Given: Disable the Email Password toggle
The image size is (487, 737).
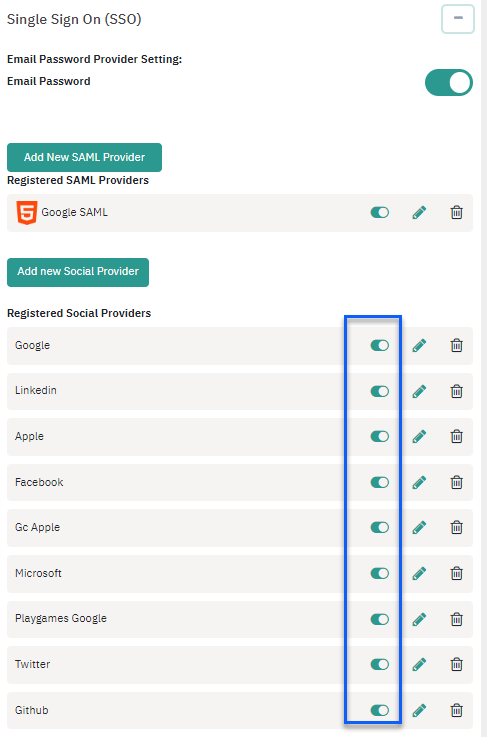Looking at the screenshot, I should (x=449, y=83).
